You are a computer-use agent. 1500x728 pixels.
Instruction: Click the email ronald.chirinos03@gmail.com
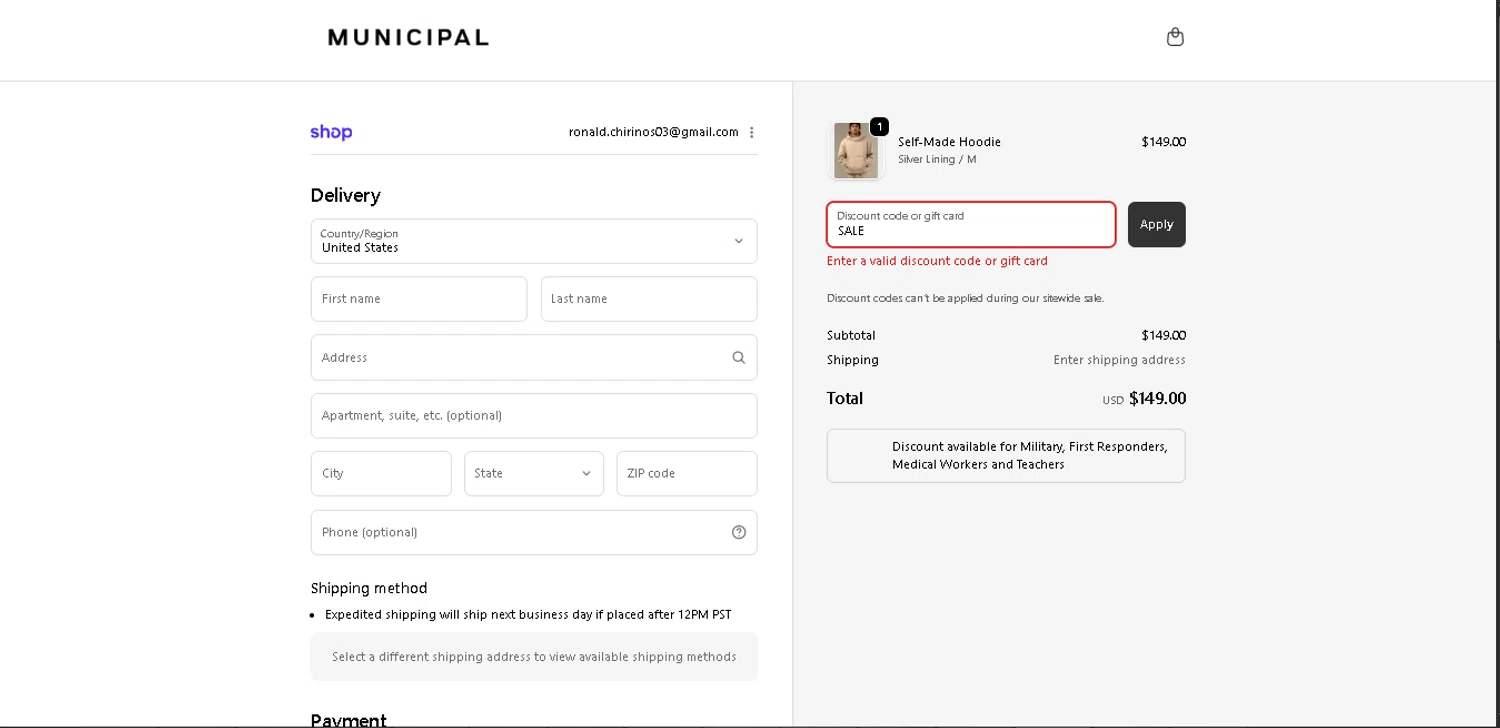pyautogui.click(x=654, y=132)
